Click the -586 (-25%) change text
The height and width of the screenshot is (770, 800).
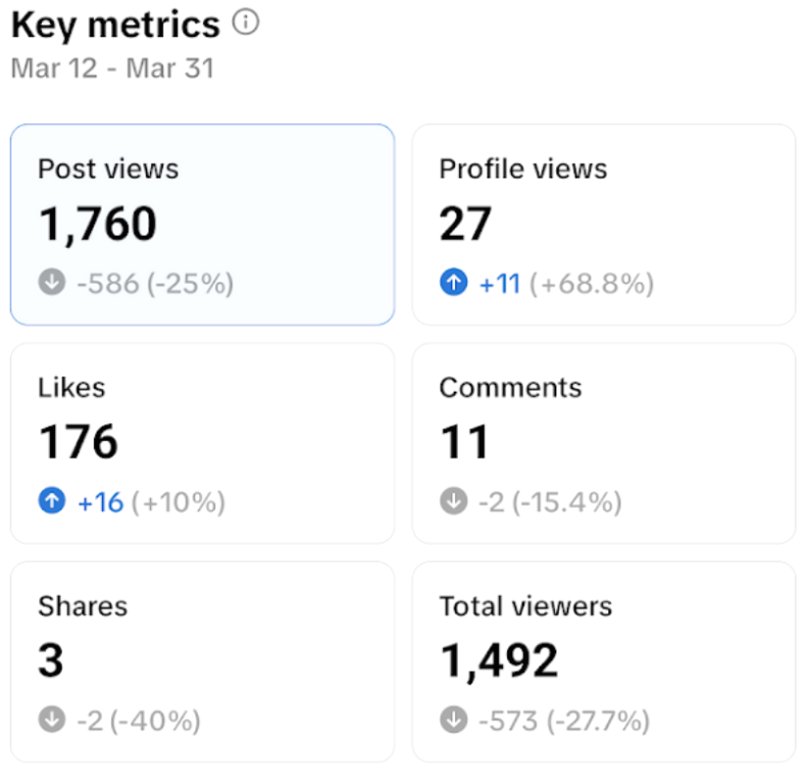coord(155,284)
